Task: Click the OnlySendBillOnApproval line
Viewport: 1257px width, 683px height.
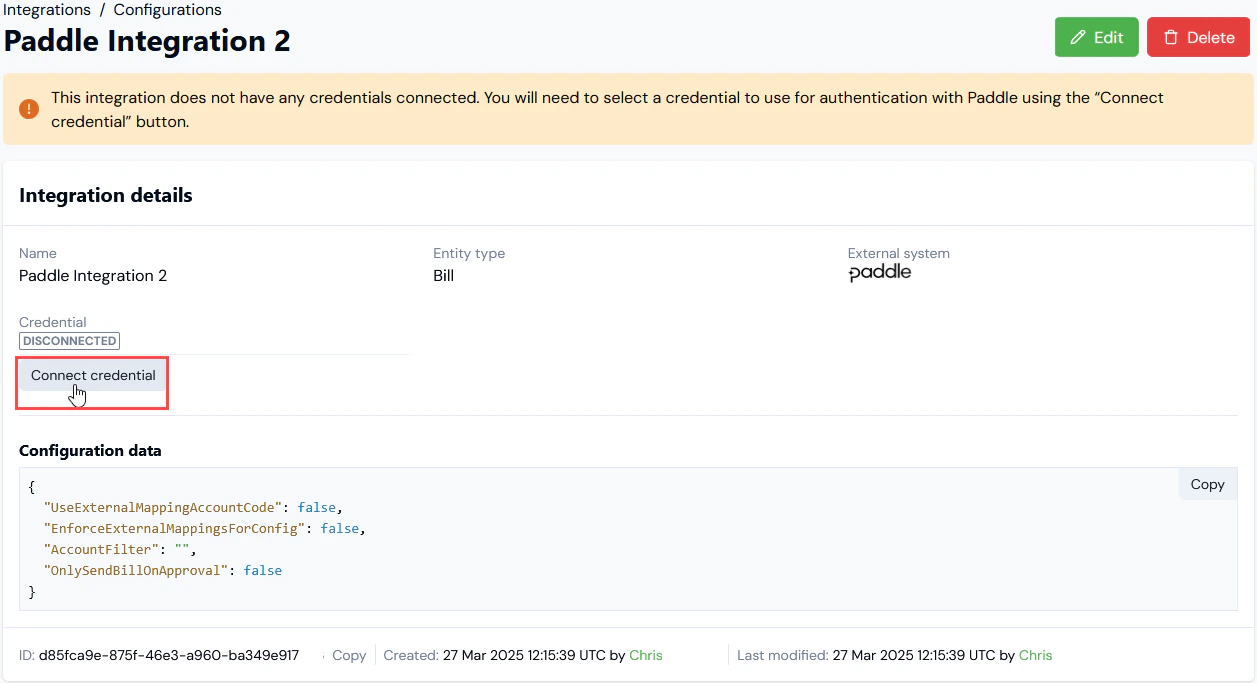Action: tap(163, 570)
